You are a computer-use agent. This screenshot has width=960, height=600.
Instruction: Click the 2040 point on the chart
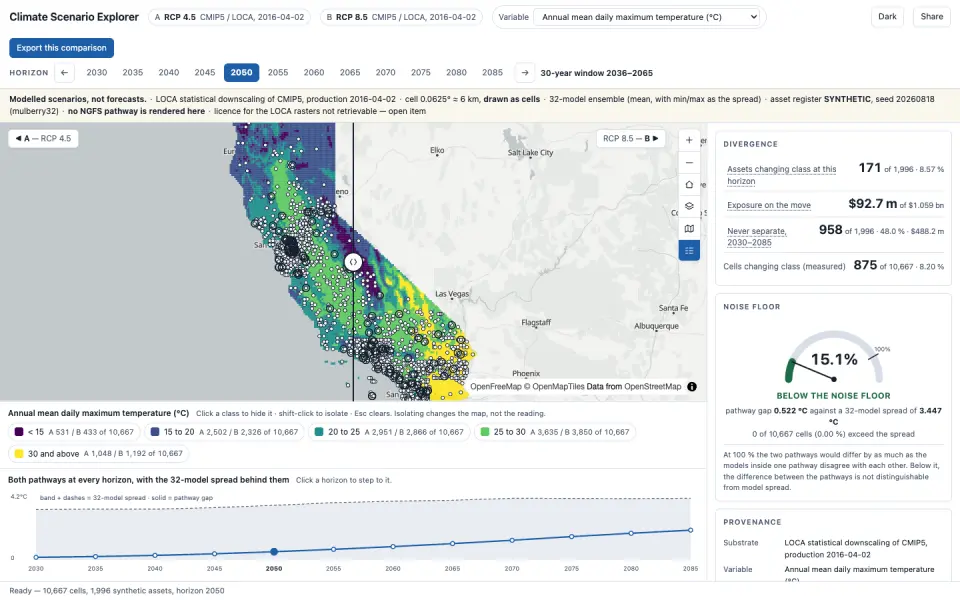tap(155, 555)
